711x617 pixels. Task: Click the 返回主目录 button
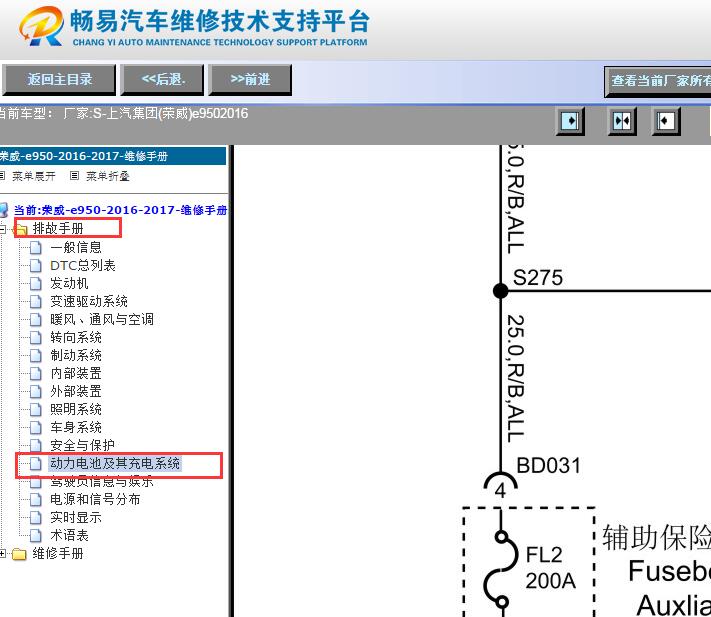tap(59, 80)
